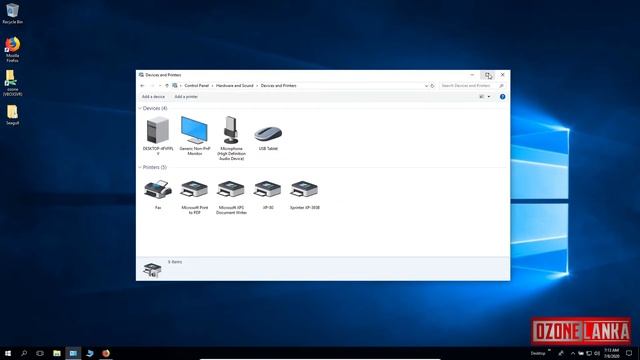The width and height of the screenshot is (640, 360).
Task: Click the Hardware and Sound breadcrumb
Action: 235,86
